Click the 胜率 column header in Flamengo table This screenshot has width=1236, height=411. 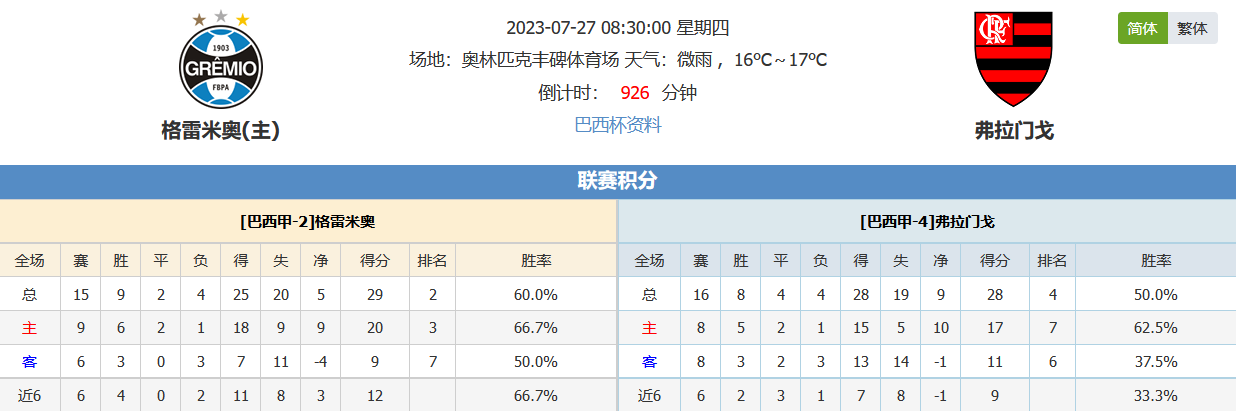point(1156,261)
